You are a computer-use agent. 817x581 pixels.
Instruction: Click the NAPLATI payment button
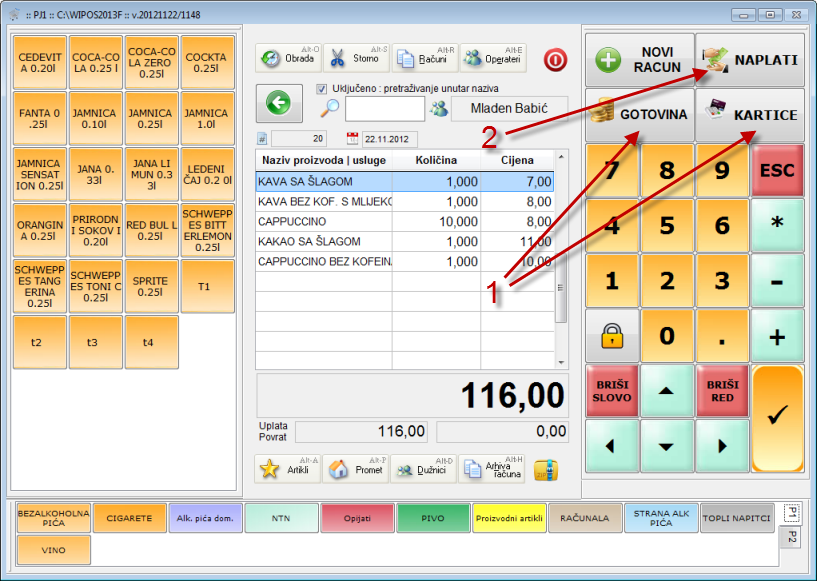750,60
